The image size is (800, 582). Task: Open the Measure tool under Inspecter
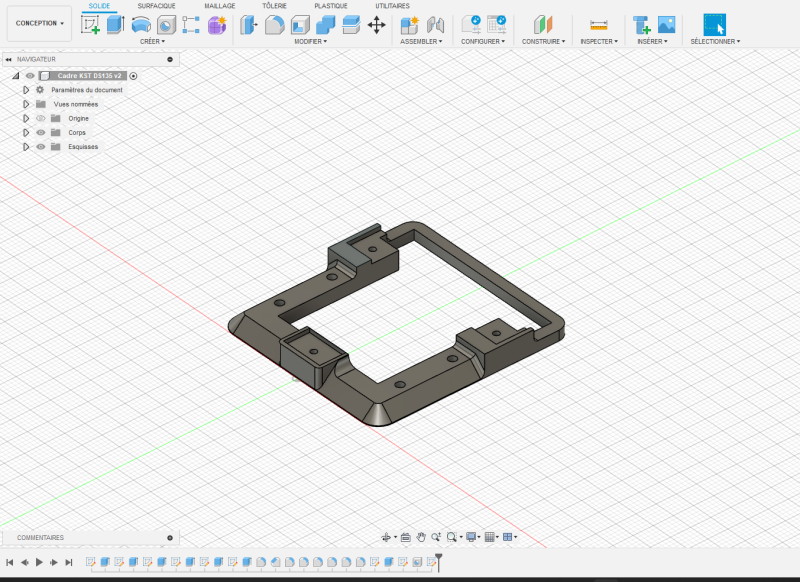pyautogui.click(x=598, y=24)
